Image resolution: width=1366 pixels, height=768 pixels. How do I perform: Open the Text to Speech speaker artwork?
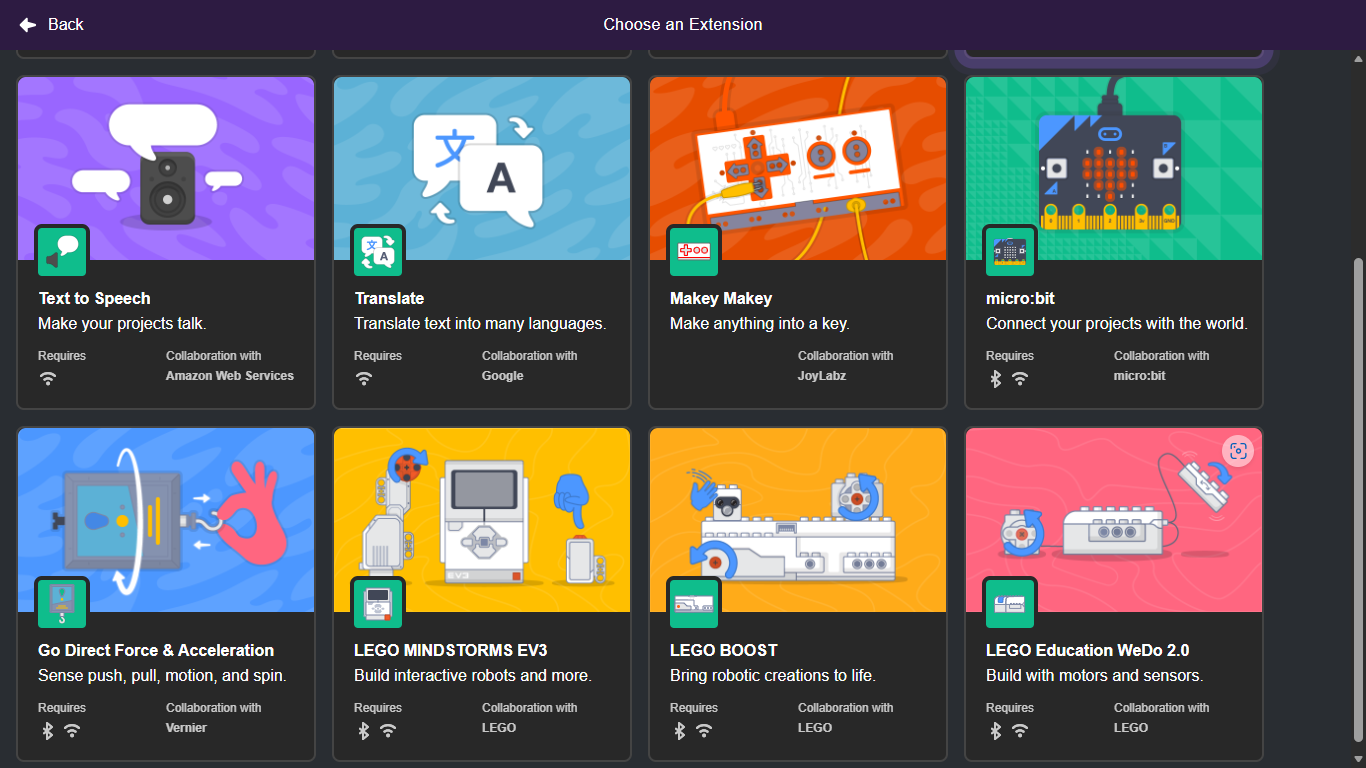pos(166,168)
